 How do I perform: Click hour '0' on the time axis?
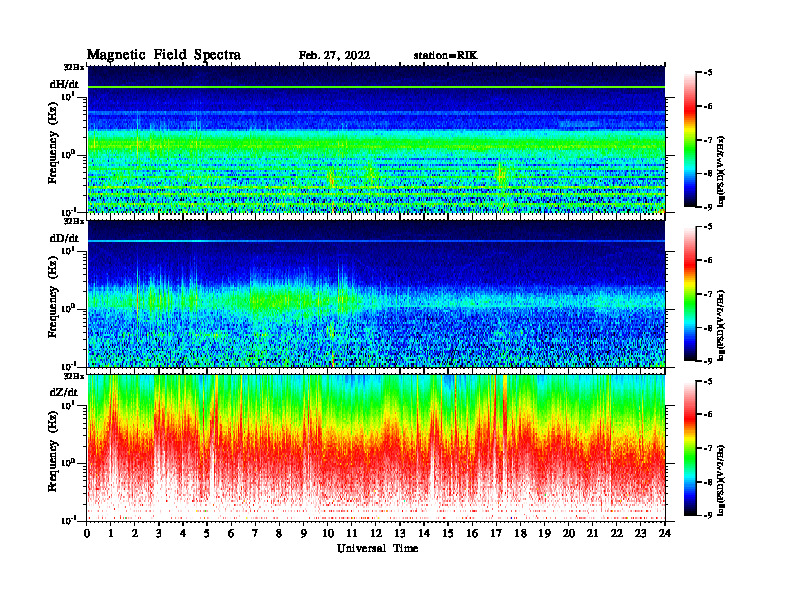pos(87,533)
